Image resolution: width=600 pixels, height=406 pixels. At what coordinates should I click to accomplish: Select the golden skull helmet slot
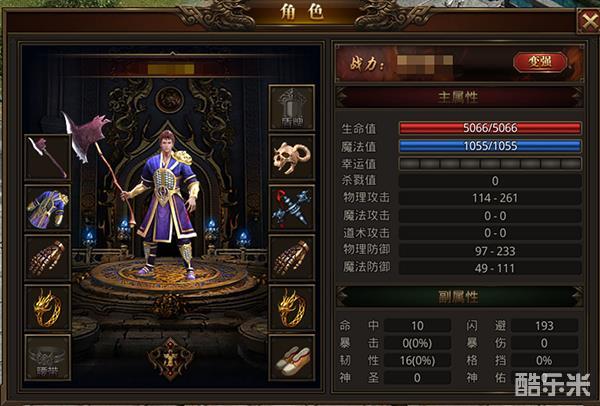click(x=292, y=157)
